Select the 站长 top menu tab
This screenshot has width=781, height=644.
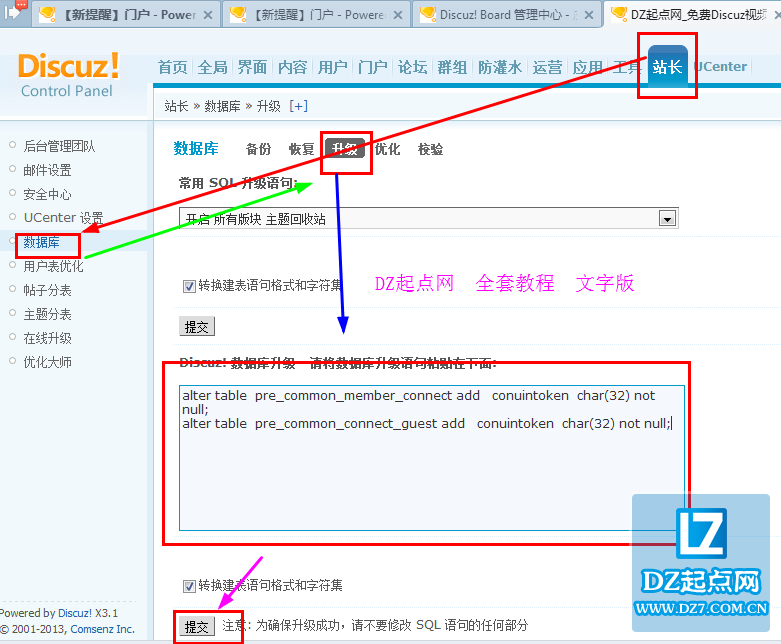click(x=667, y=67)
